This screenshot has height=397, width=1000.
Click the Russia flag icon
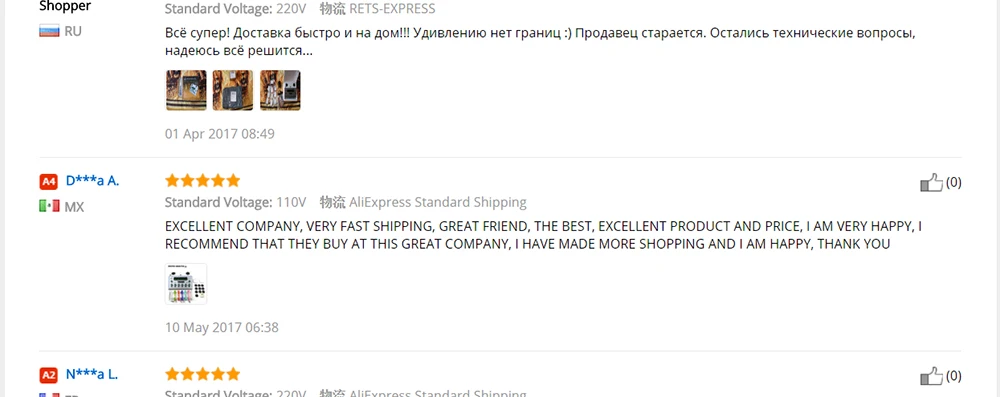49,31
